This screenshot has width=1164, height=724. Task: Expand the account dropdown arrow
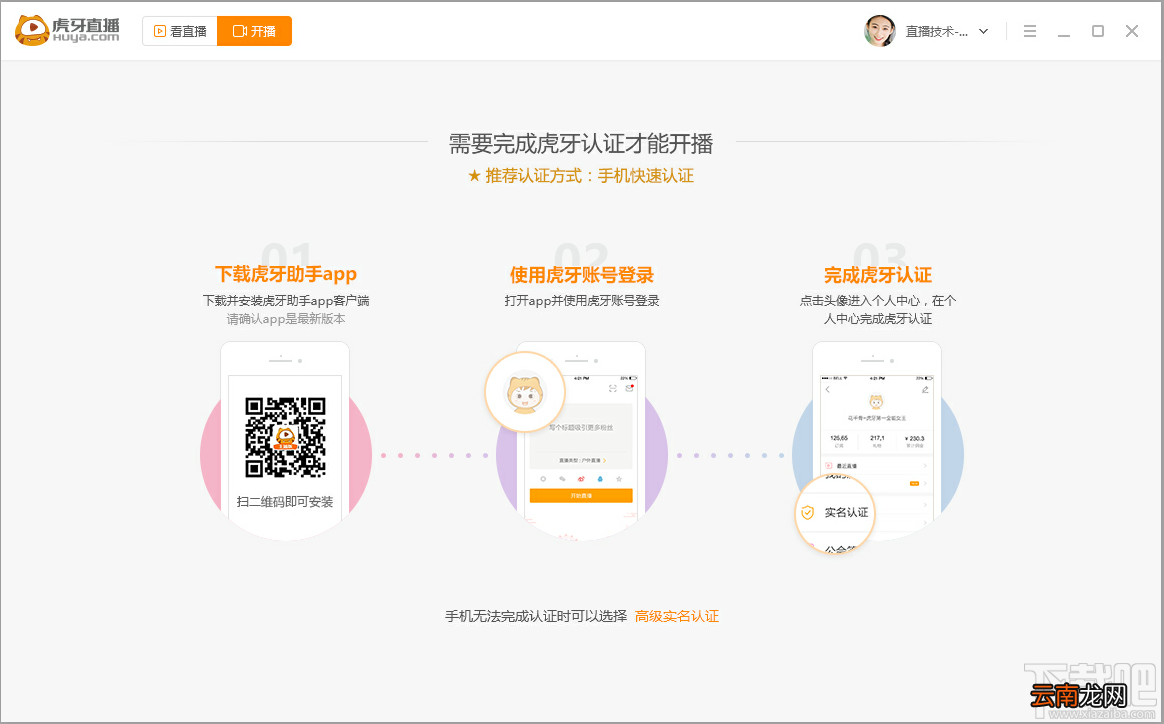(x=984, y=31)
